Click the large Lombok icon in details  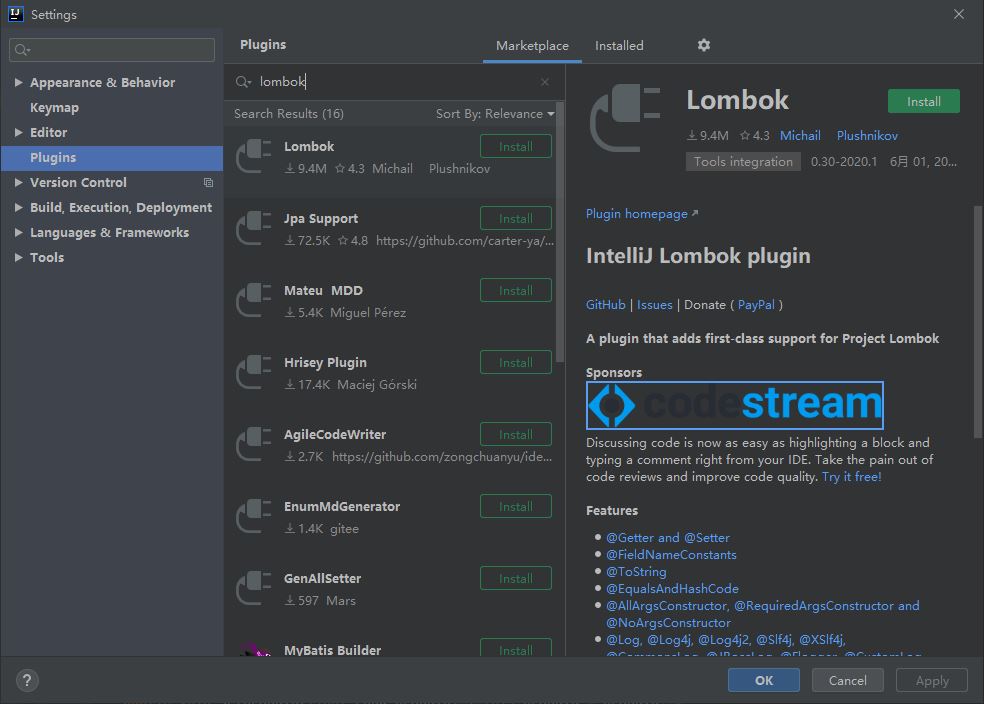click(625, 118)
